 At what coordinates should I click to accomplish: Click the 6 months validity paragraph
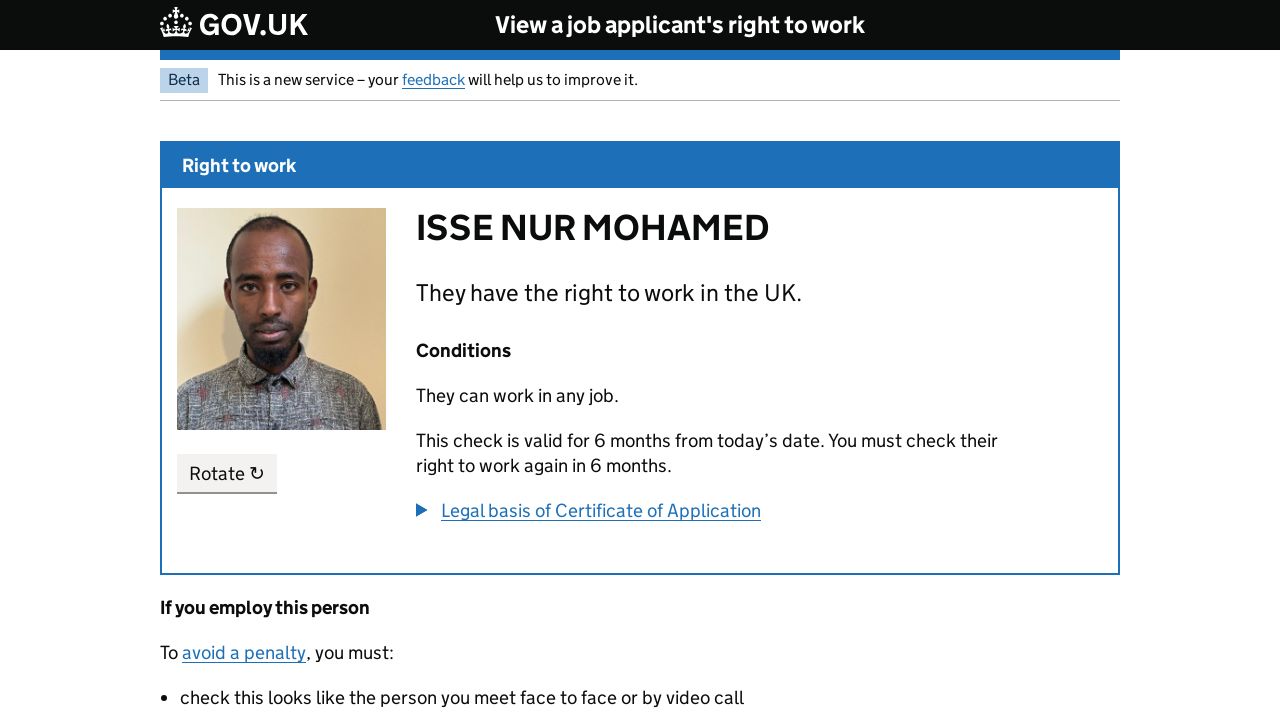pos(706,453)
